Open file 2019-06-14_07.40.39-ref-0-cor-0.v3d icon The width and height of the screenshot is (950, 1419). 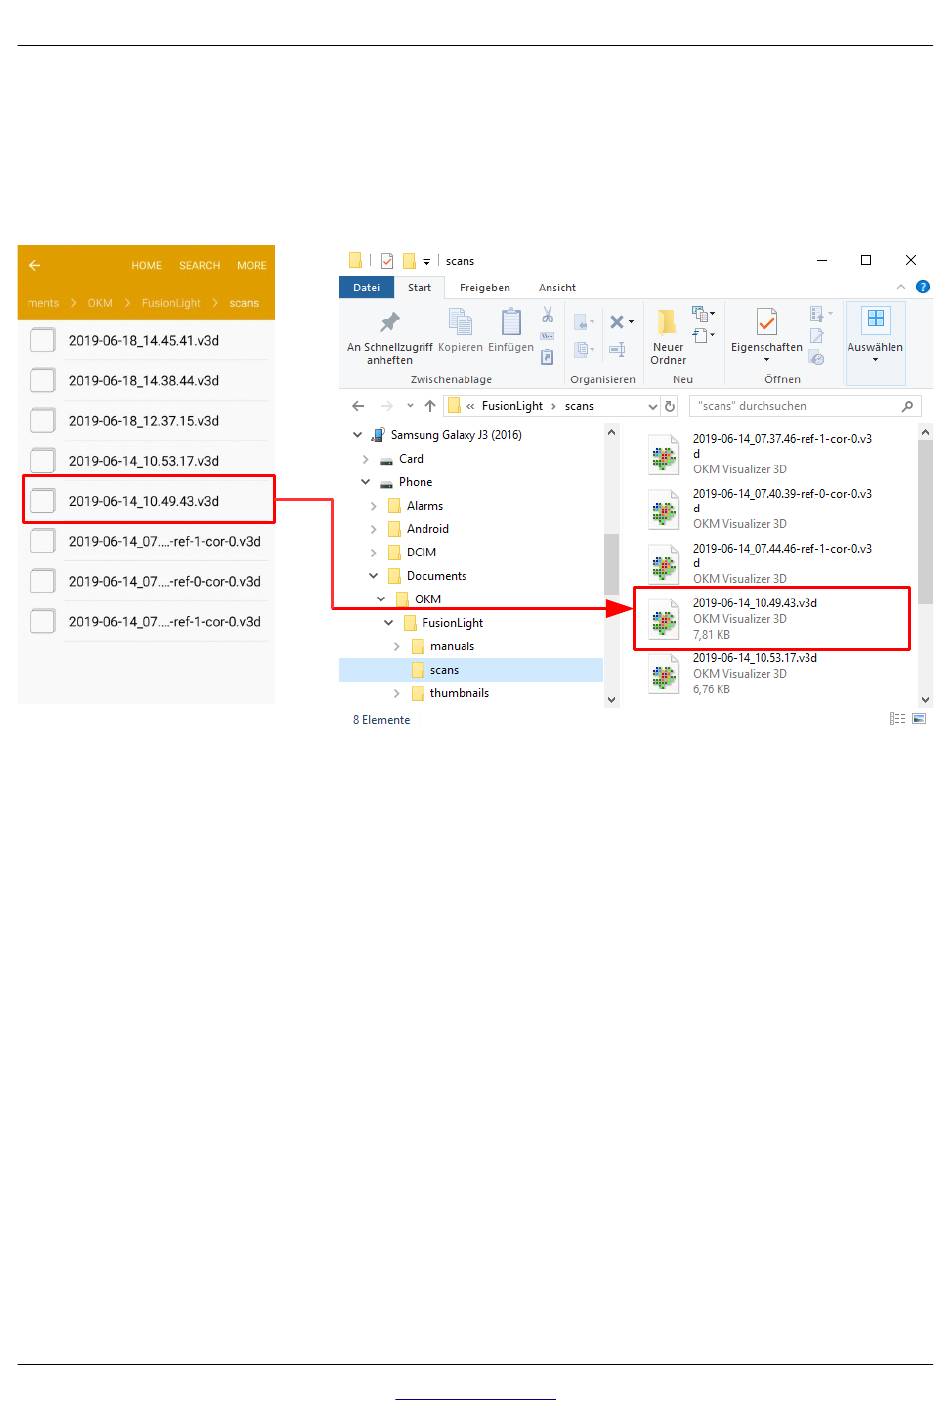pos(664,509)
